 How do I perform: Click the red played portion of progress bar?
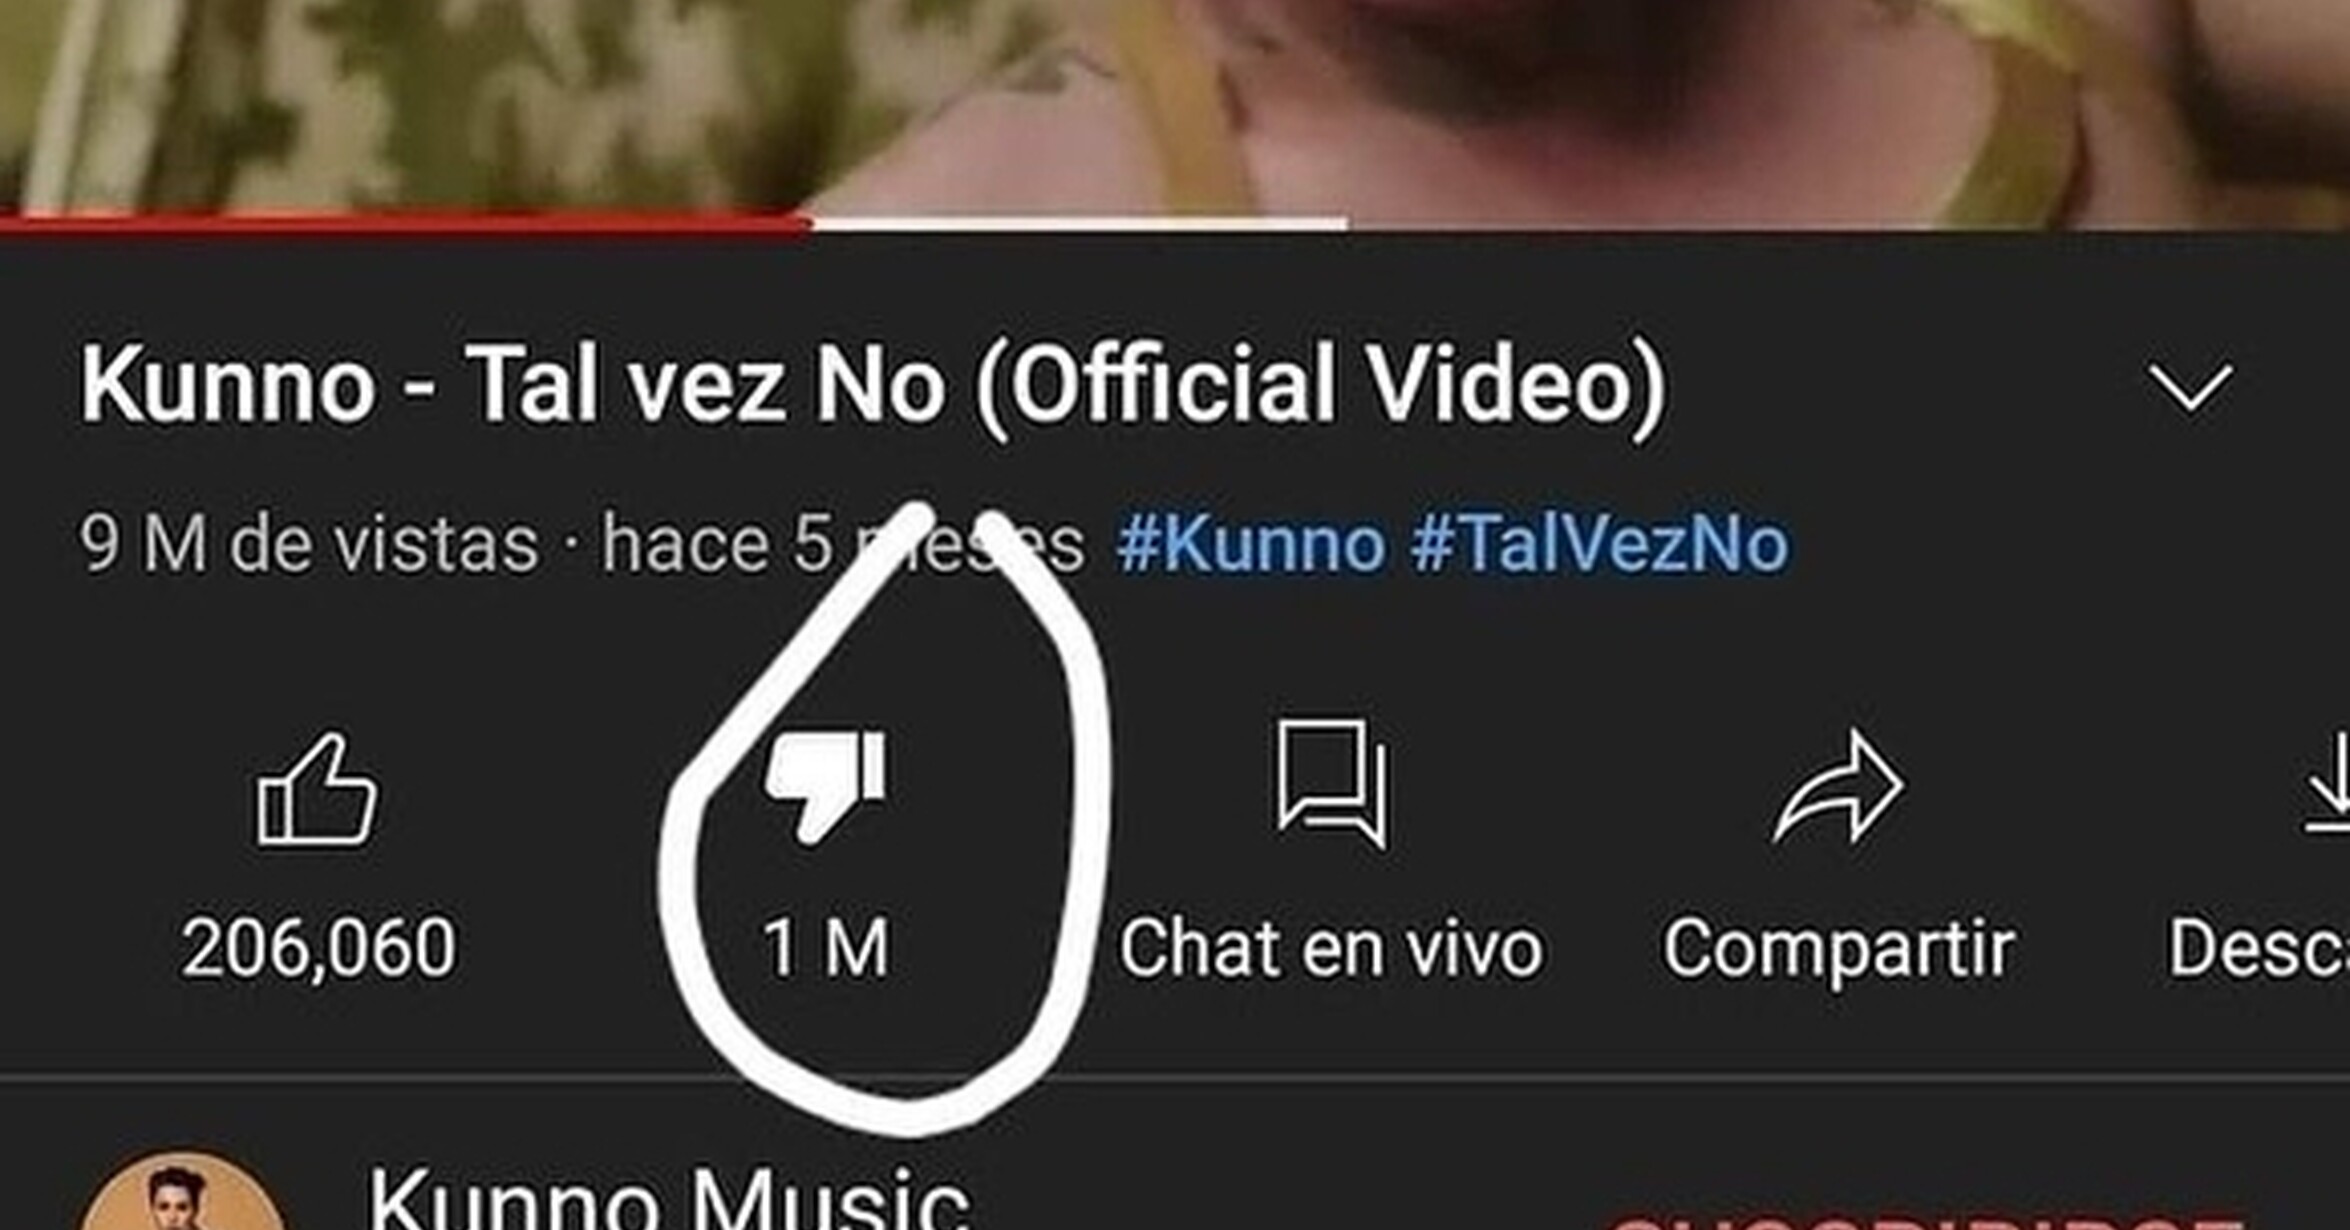405,222
